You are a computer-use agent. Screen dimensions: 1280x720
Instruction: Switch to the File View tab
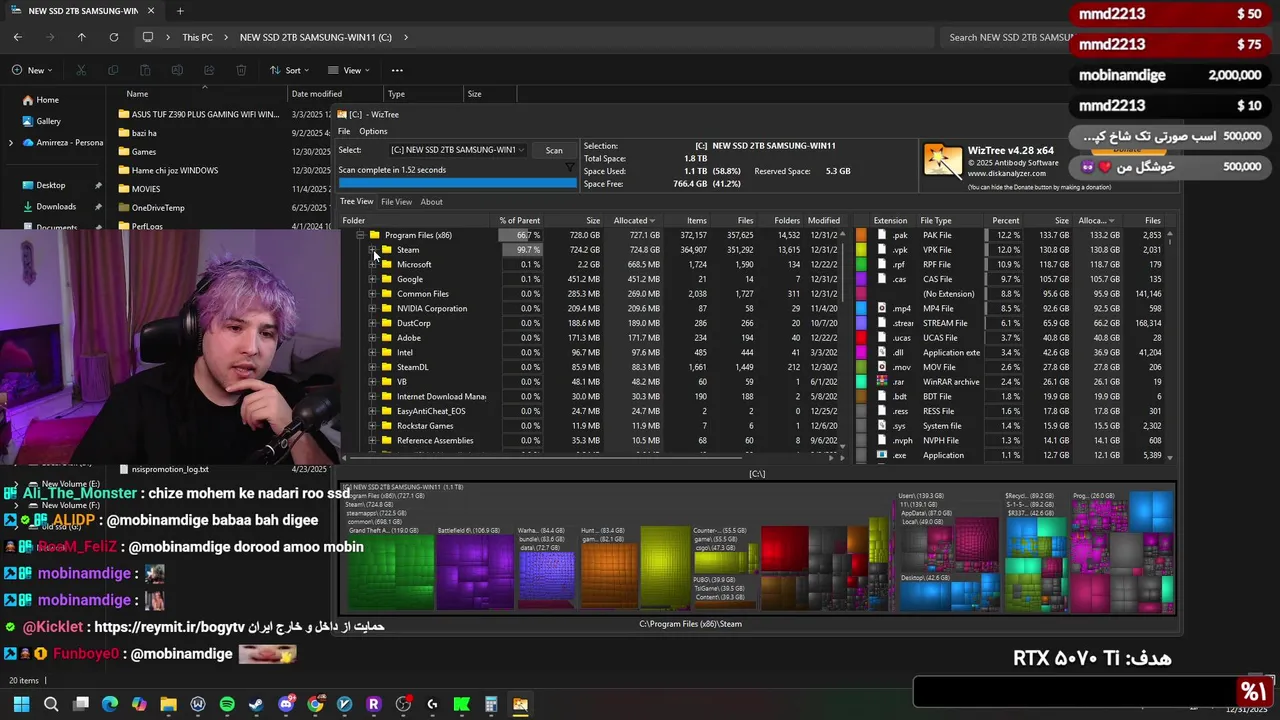tap(396, 202)
